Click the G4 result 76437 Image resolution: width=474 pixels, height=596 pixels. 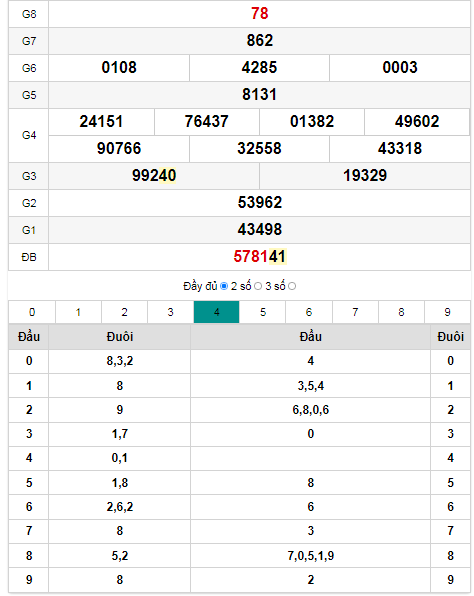pyautogui.click(x=206, y=122)
